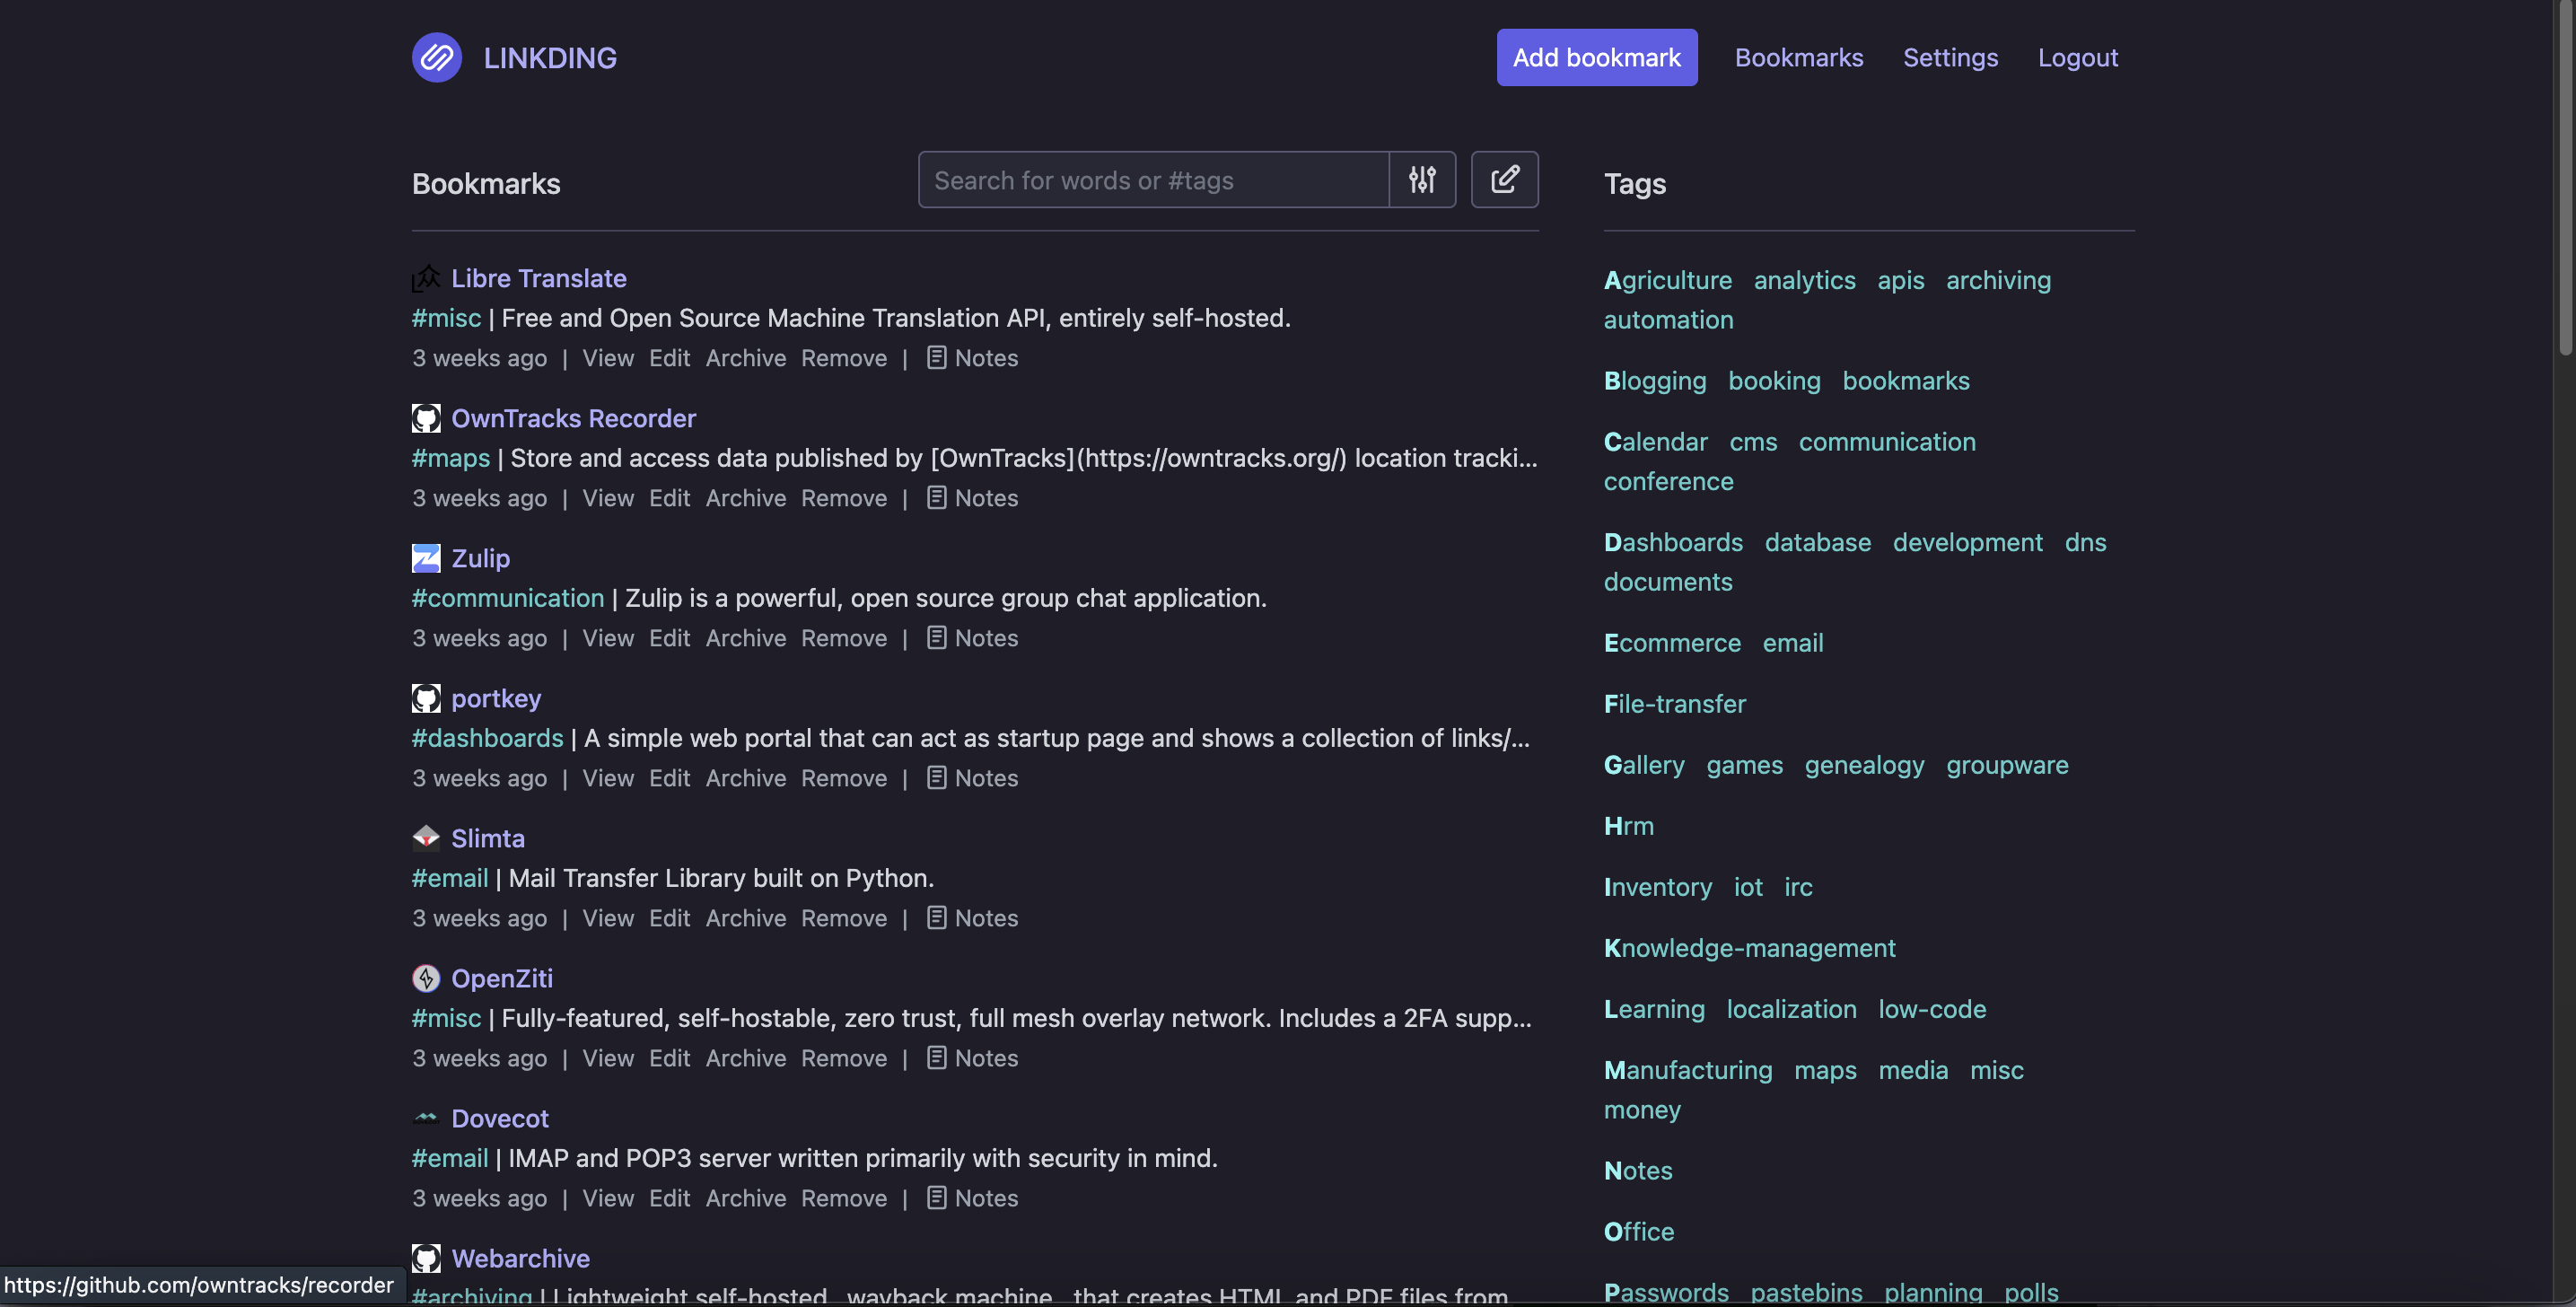The image size is (2576, 1307).
Task: Toggle Notes for Dovecot bookmark
Action: [972, 1198]
